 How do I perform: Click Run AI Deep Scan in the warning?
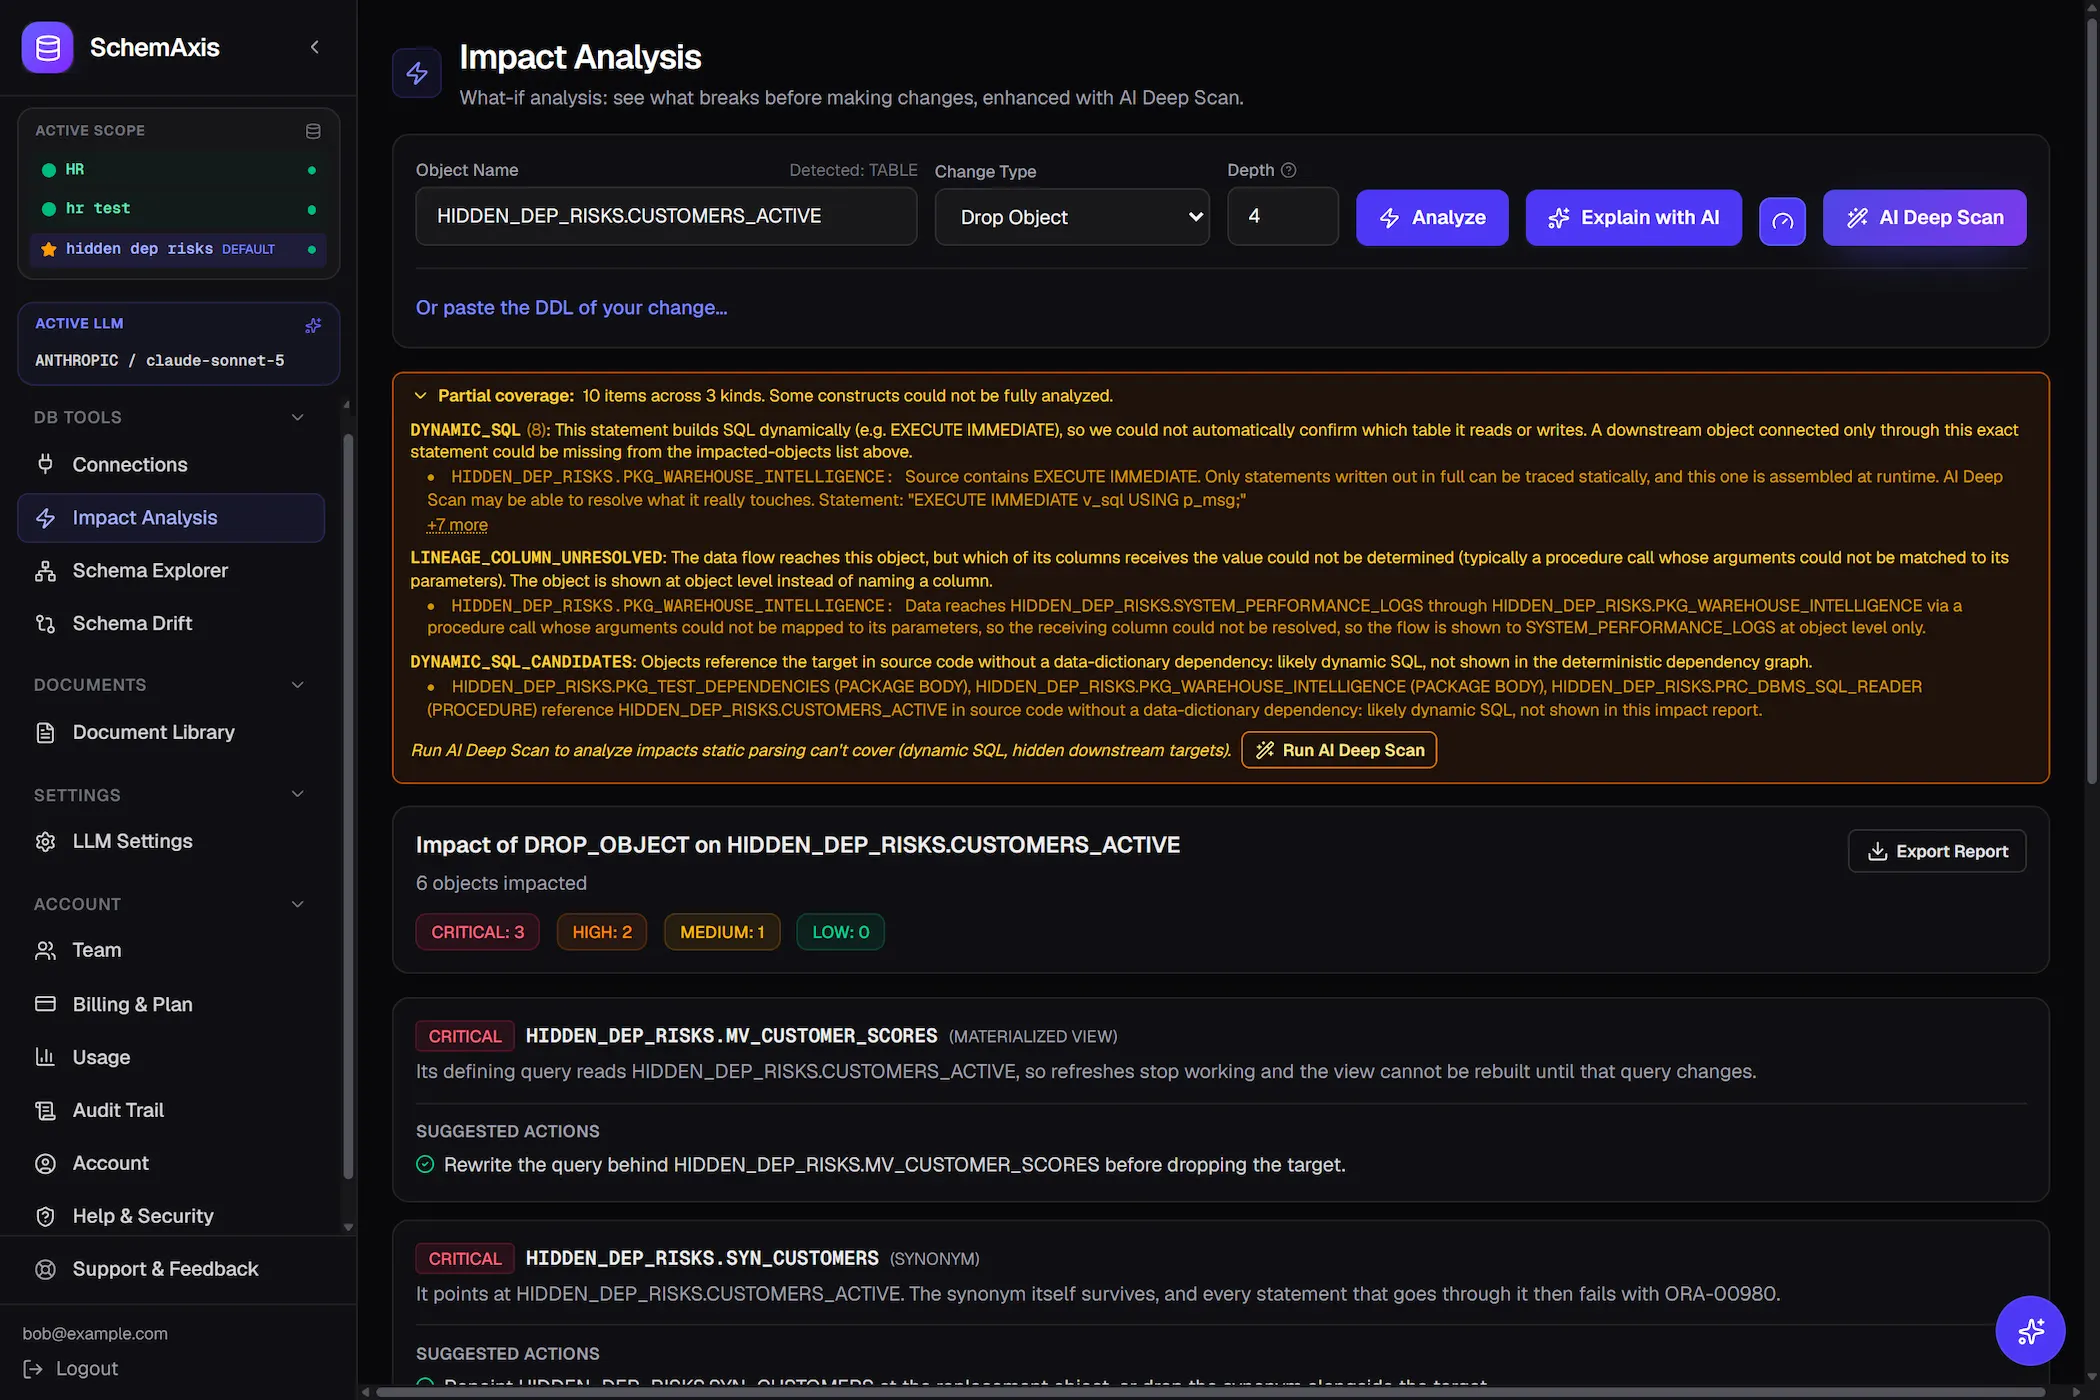click(x=1339, y=750)
